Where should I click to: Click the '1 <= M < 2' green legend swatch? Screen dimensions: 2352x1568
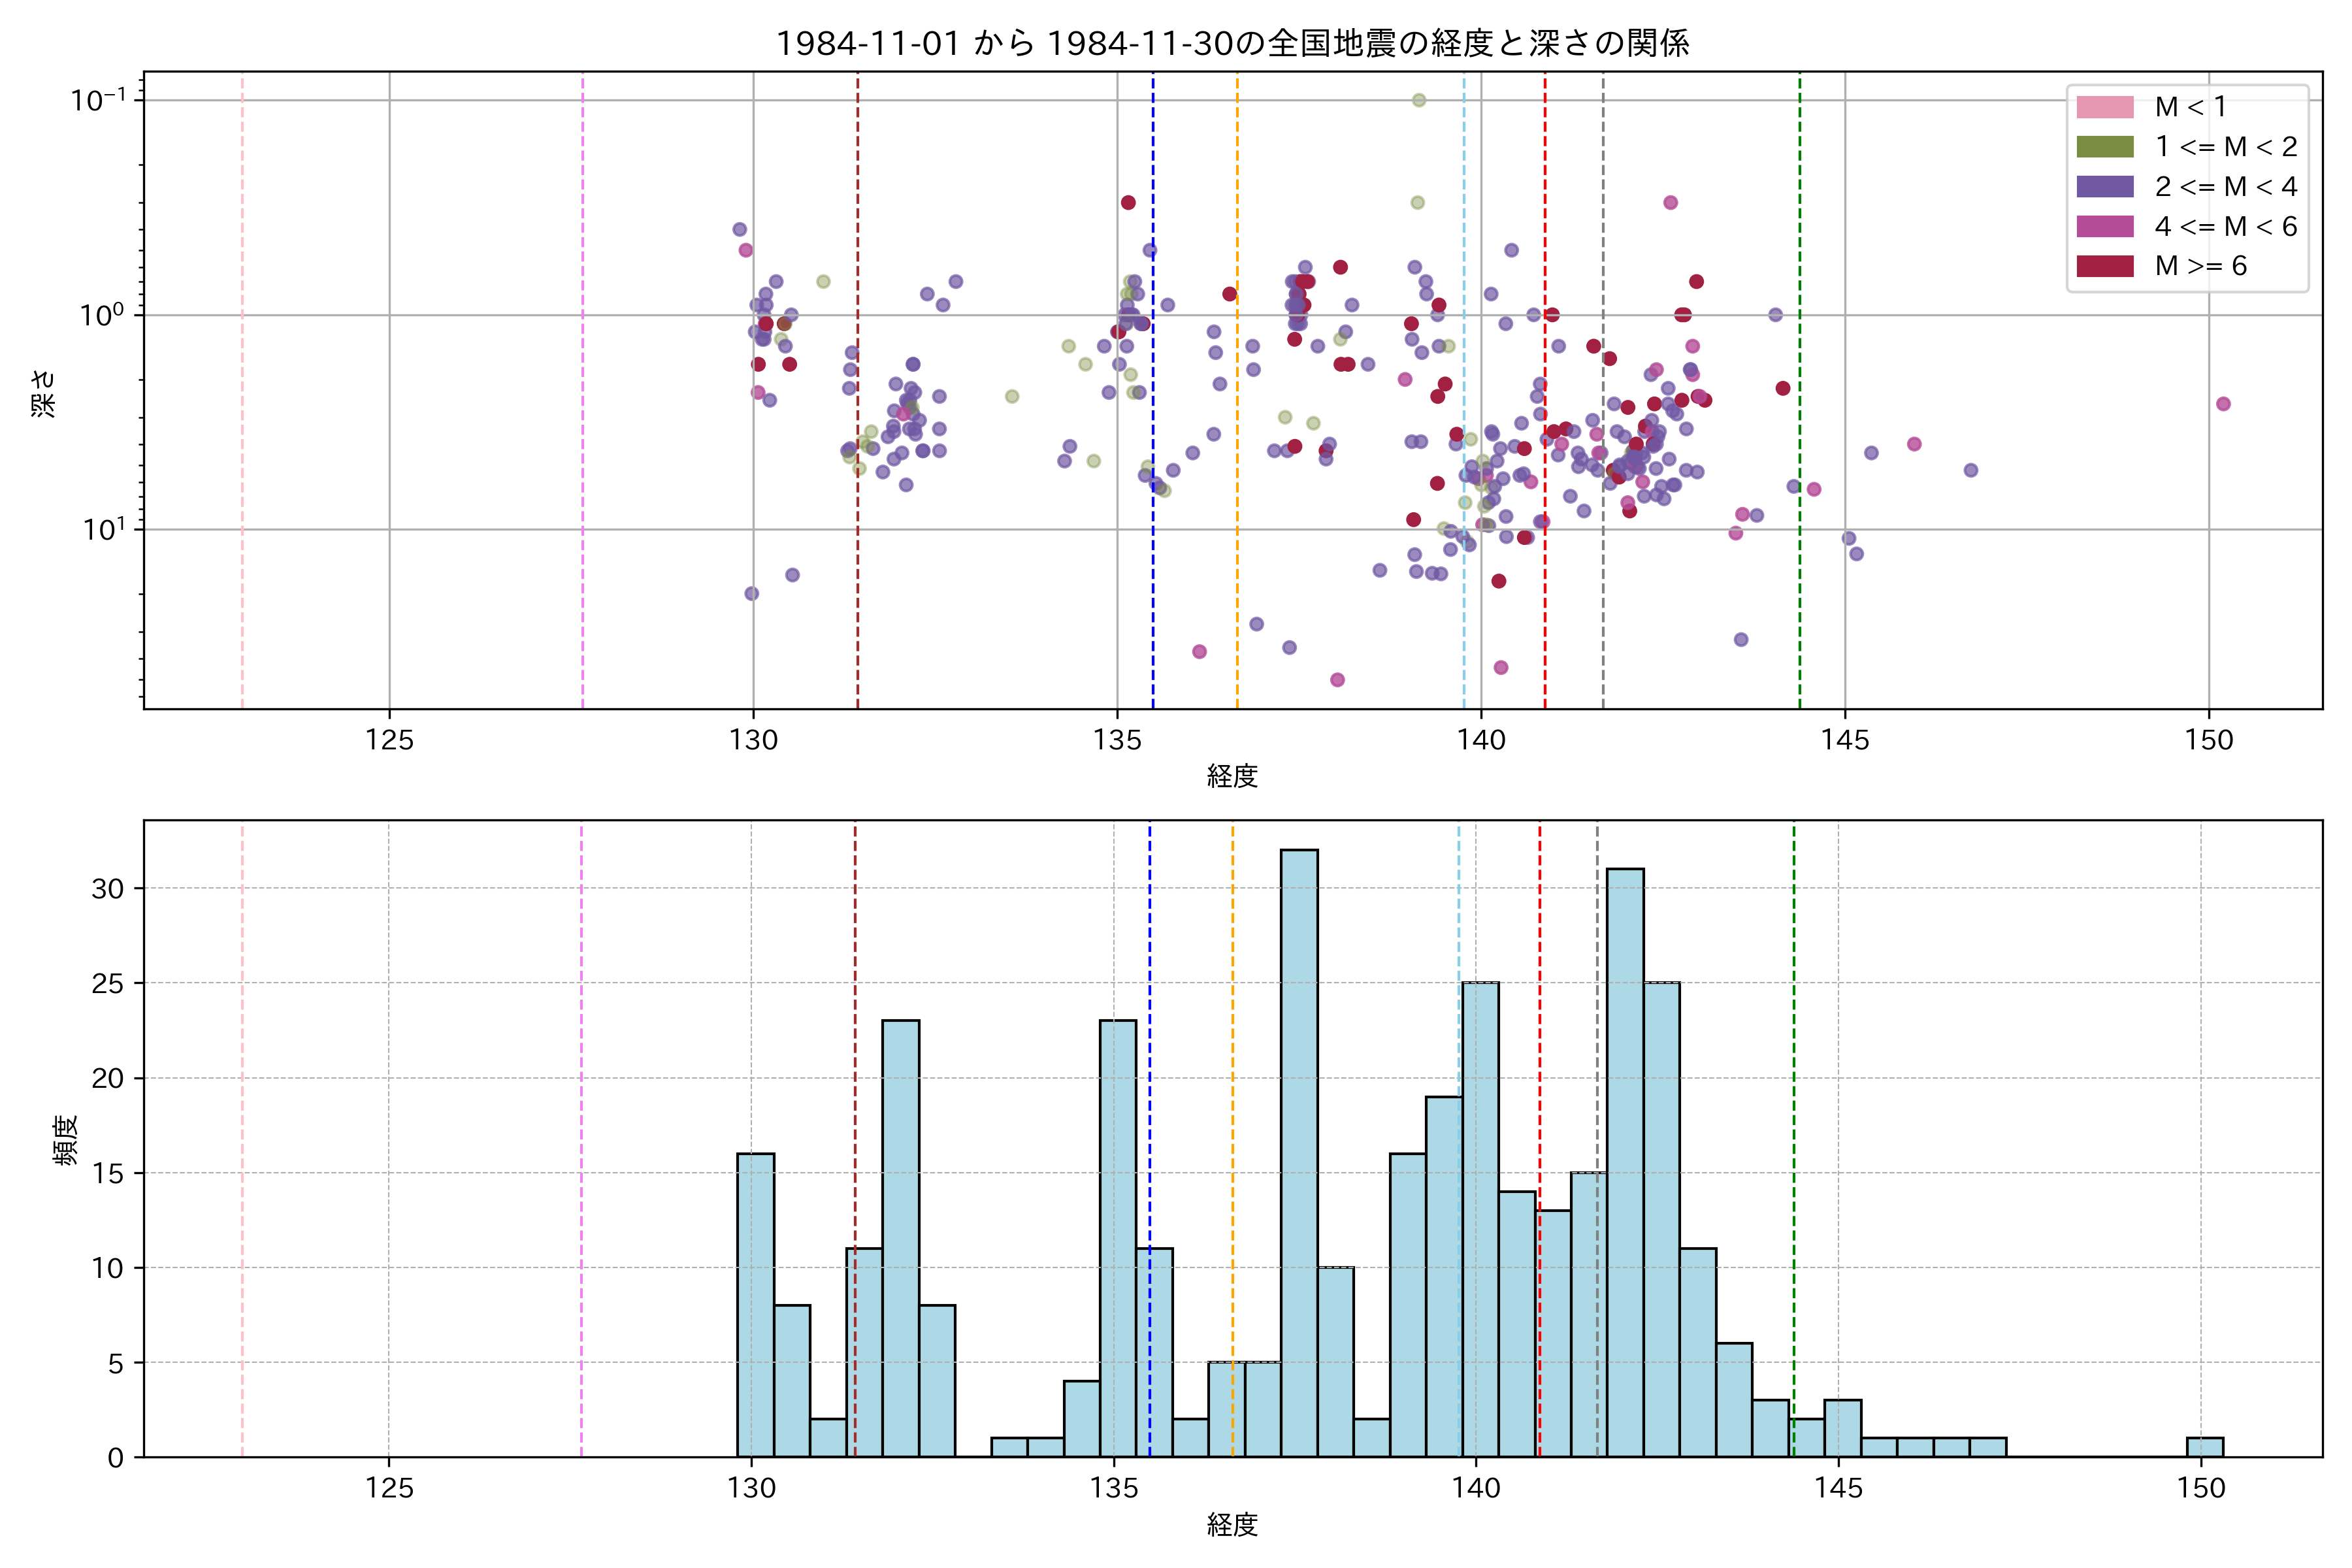(x=2104, y=147)
